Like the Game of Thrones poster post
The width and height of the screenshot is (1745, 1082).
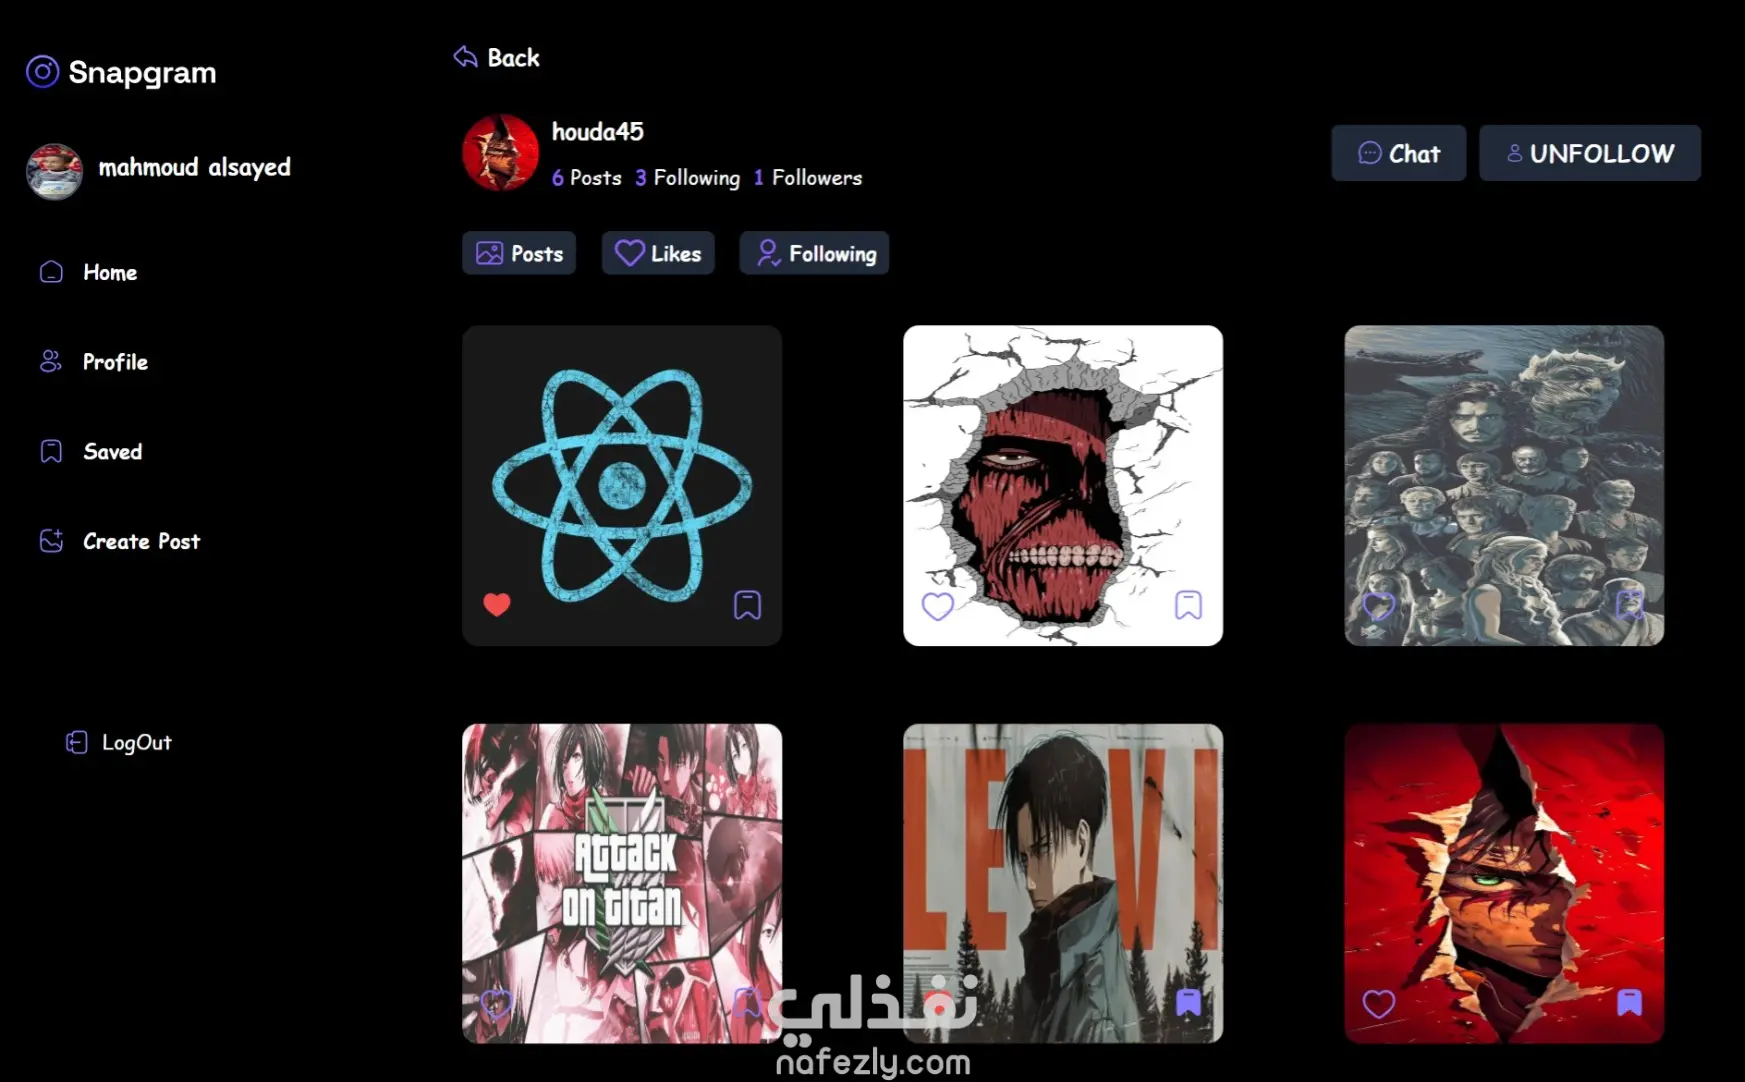[x=1379, y=605]
